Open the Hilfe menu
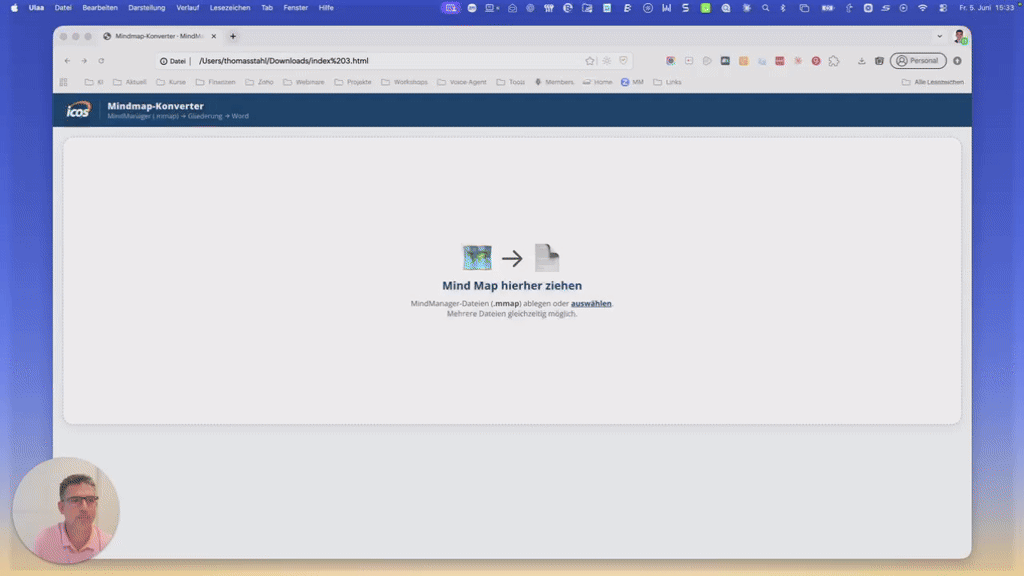The width and height of the screenshot is (1024, 576). (327, 8)
